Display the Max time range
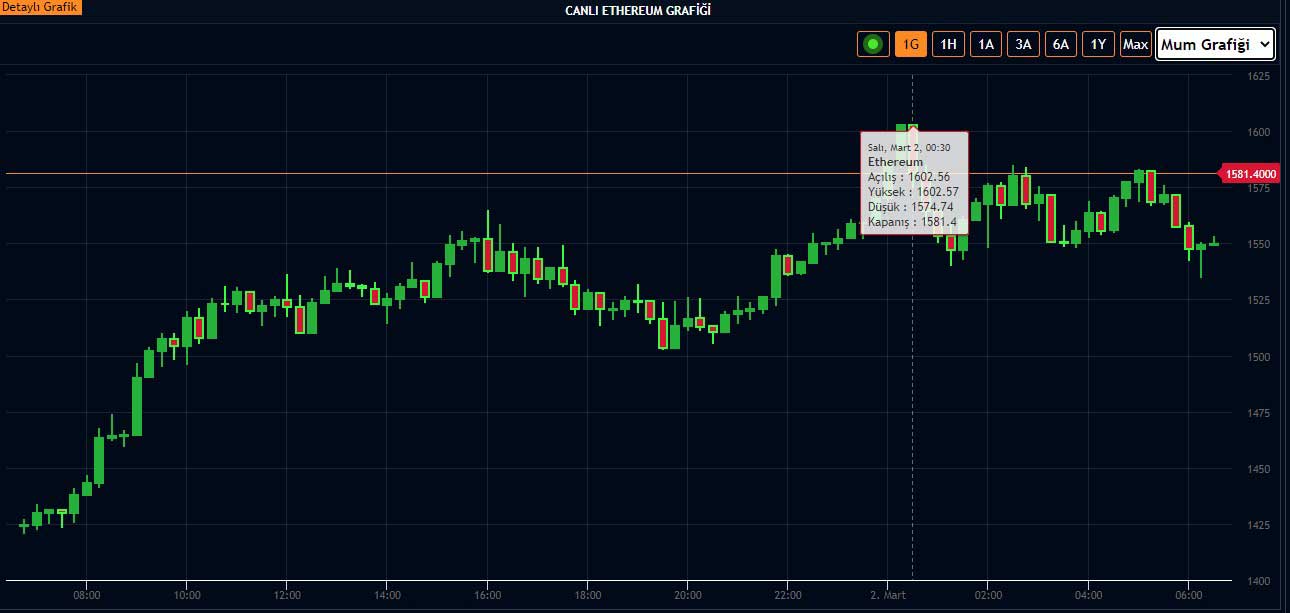The width and height of the screenshot is (1290, 613). coord(1135,44)
